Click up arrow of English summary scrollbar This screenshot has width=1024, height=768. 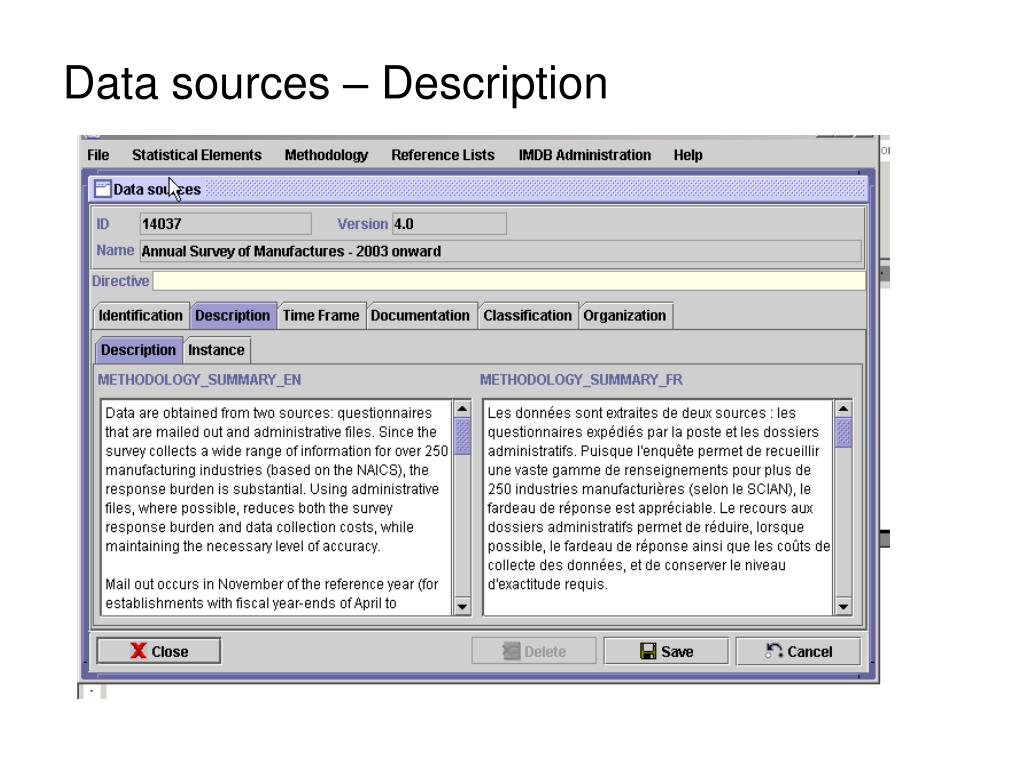click(x=462, y=409)
